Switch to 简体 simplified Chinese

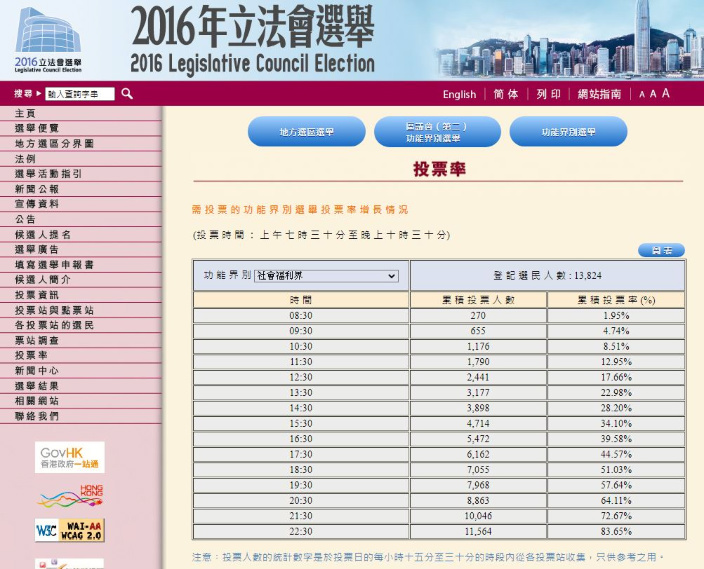click(x=506, y=94)
